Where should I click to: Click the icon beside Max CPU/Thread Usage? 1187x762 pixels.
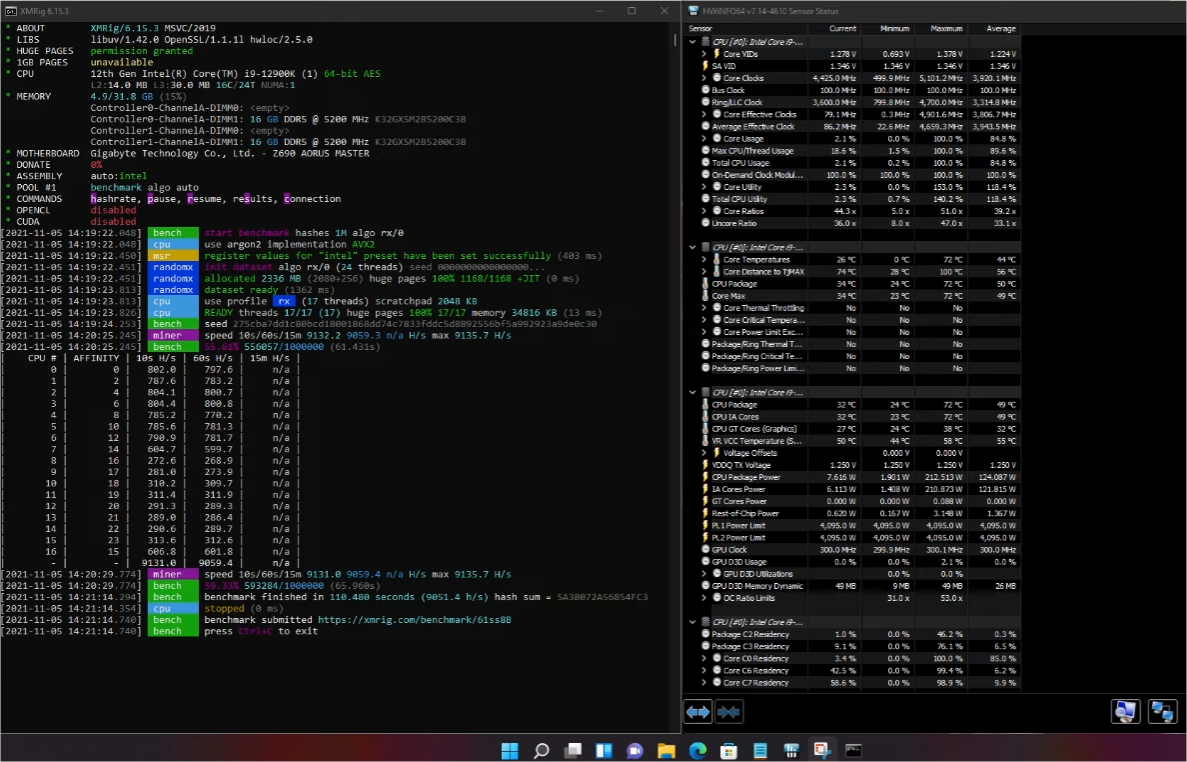coord(706,151)
